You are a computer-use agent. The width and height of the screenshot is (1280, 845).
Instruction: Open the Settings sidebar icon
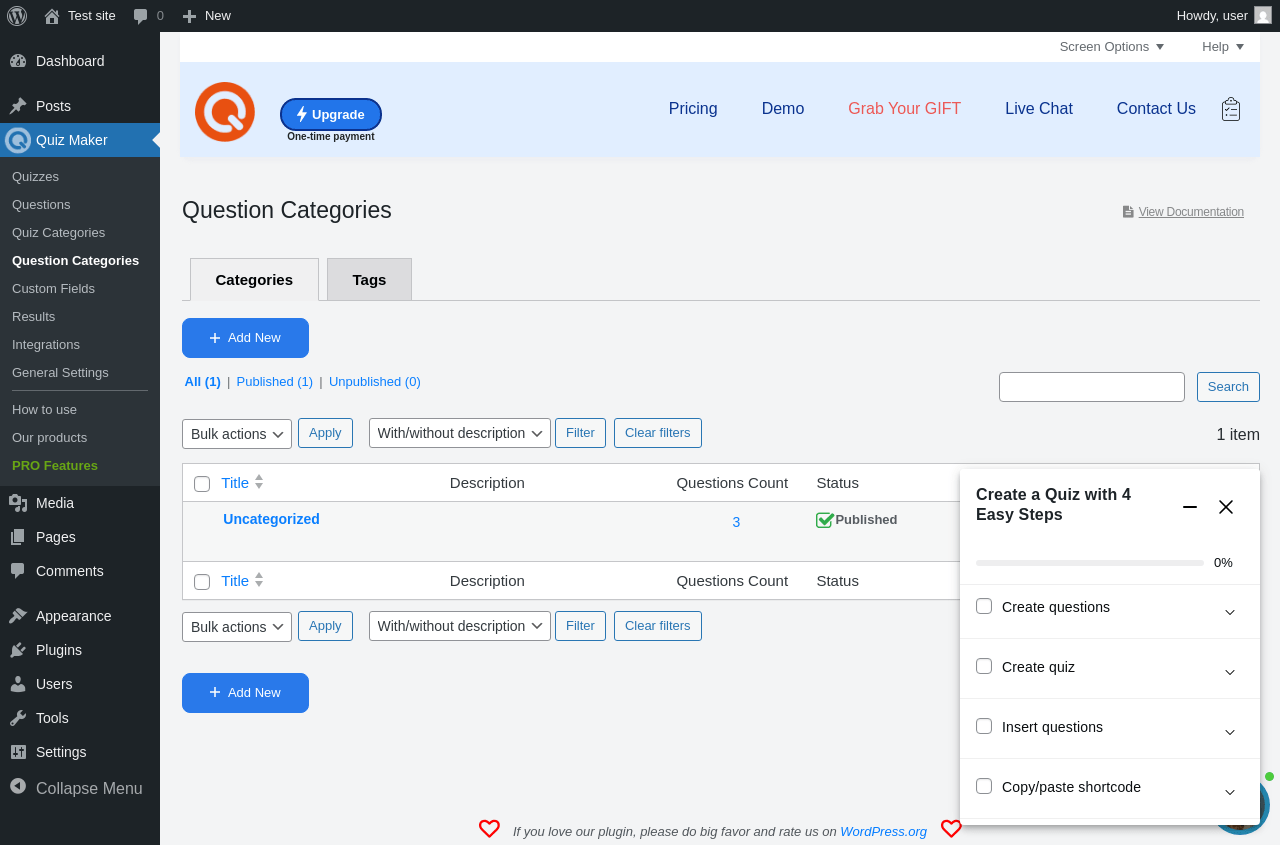coord(18,752)
